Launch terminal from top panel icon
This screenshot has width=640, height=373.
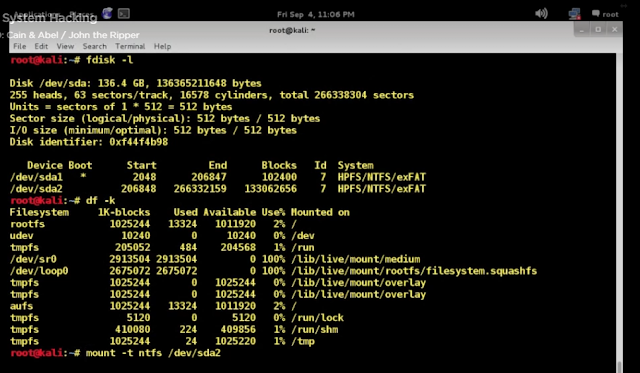pyautogui.click(x=124, y=14)
